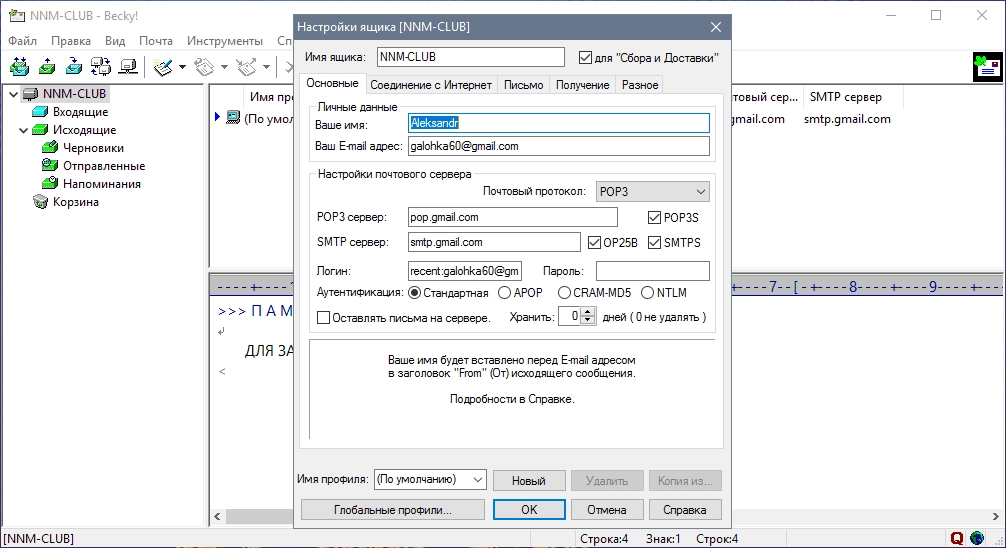1006x548 pixels.
Task: Click the Отправленные folder icon
Action: point(50,166)
